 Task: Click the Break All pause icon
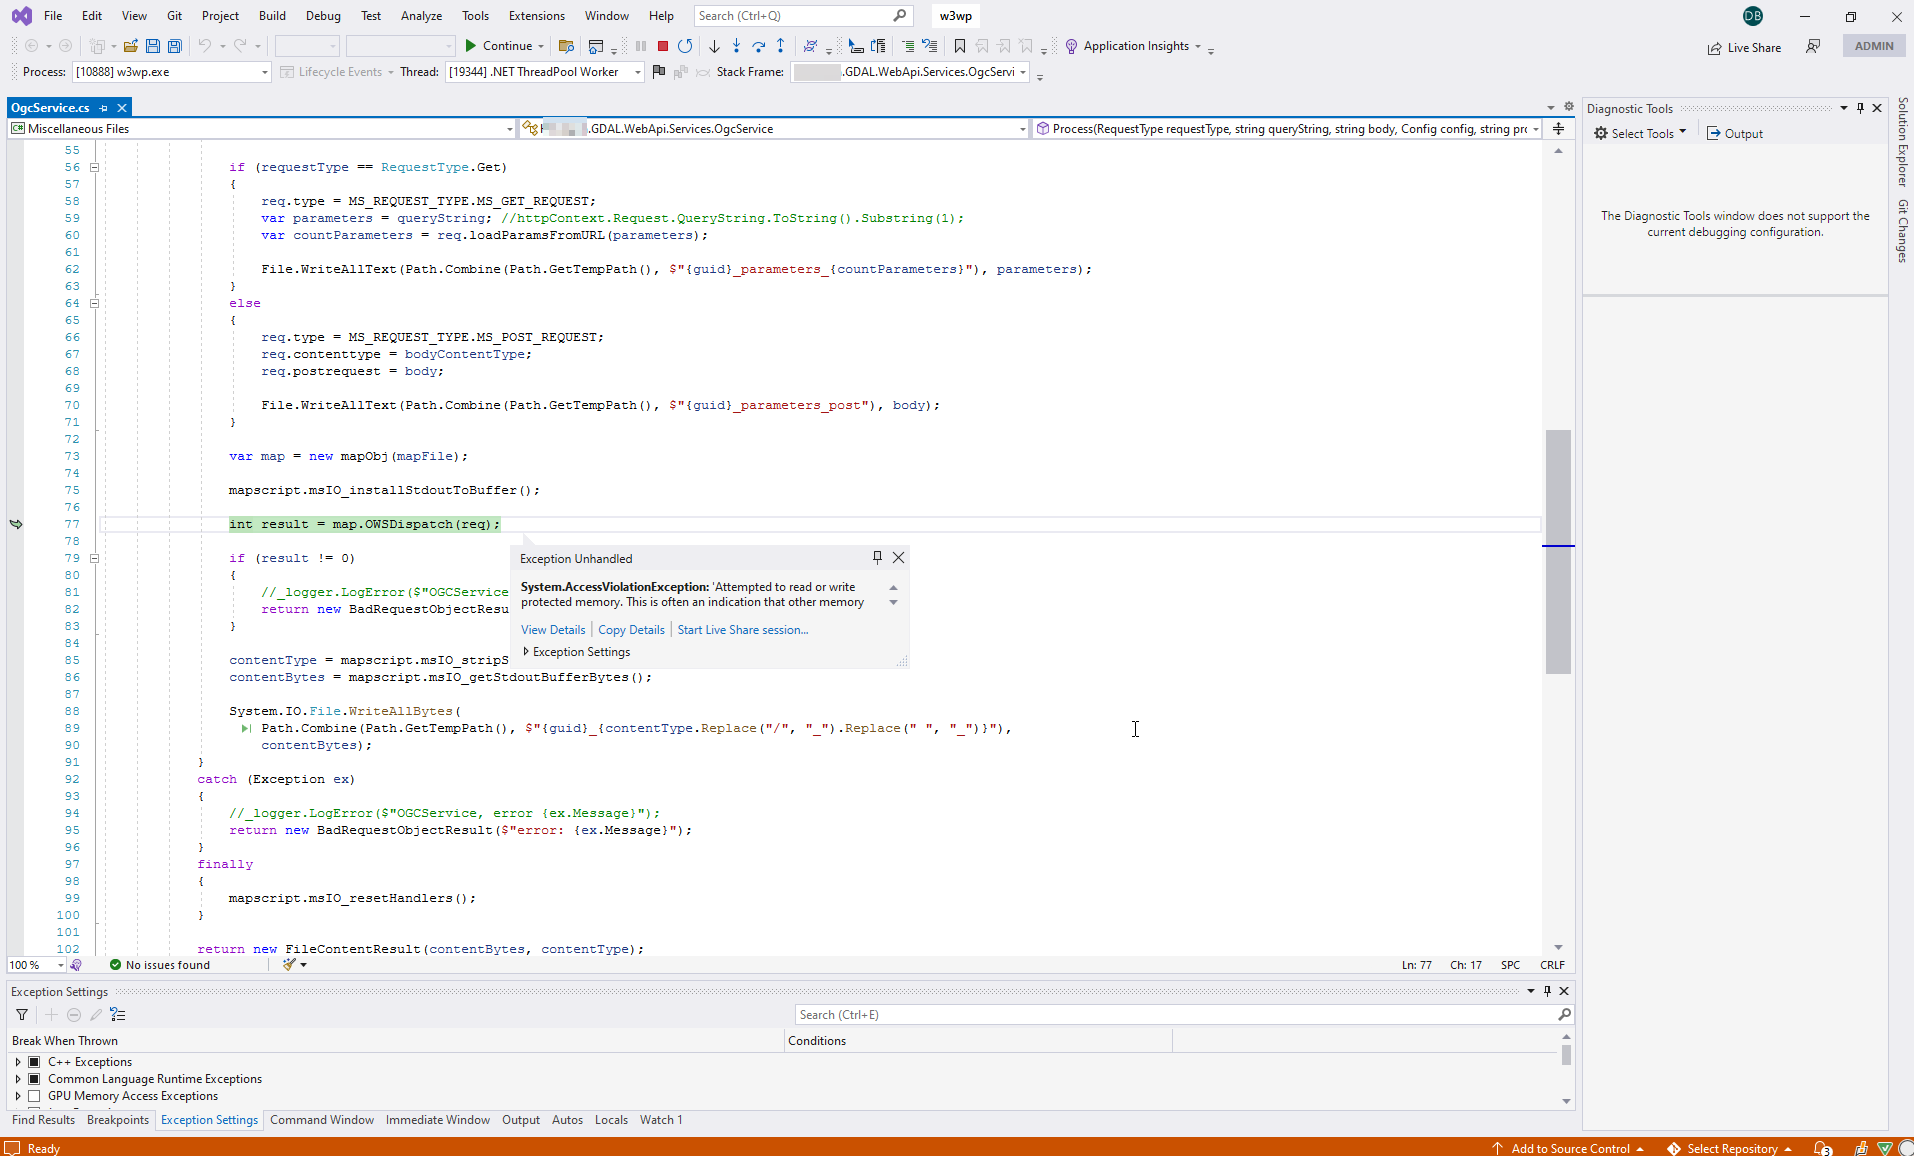pos(641,46)
